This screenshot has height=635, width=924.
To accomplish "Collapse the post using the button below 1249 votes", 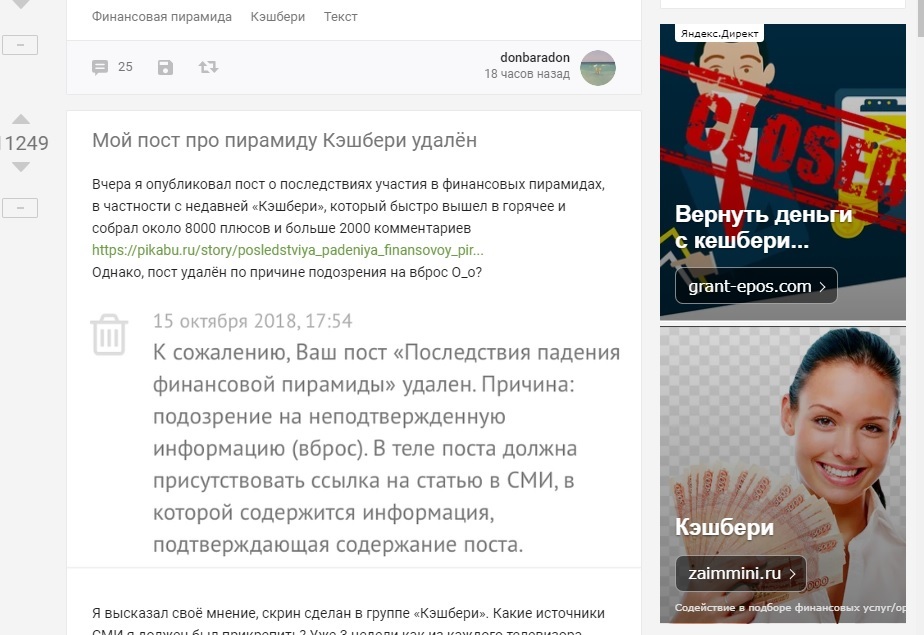I will 20,208.
